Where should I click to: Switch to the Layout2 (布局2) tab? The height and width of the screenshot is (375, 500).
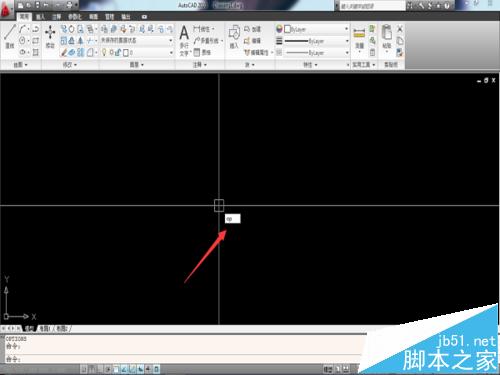[x=62, y=328]
